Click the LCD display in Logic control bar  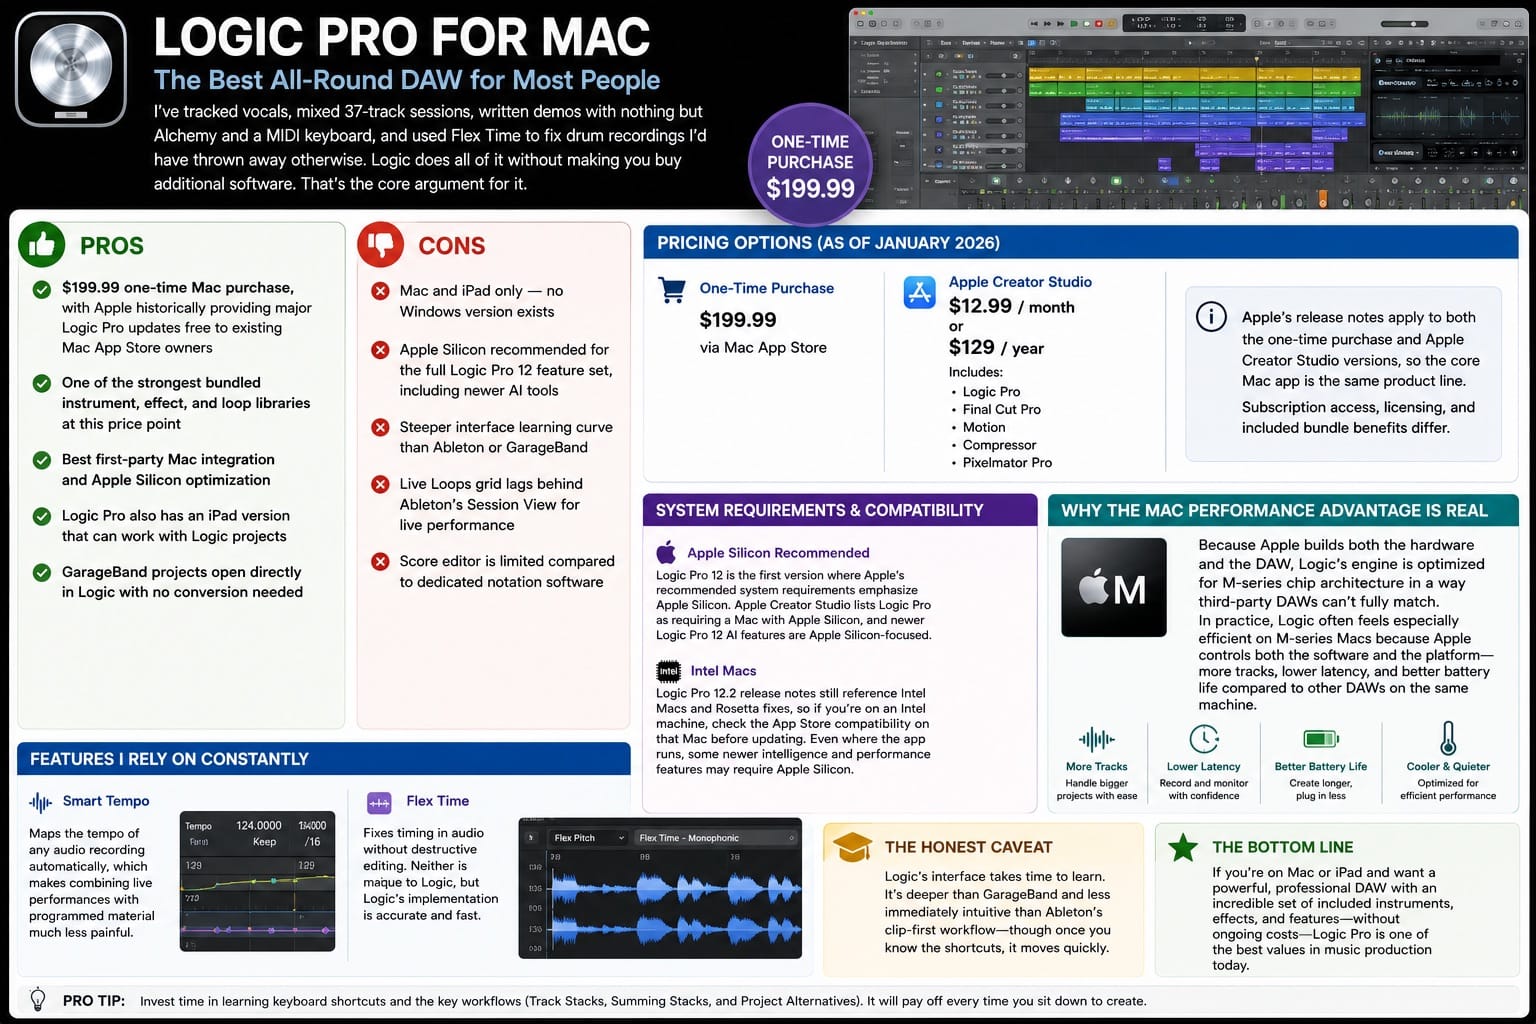click(1184, 23)
